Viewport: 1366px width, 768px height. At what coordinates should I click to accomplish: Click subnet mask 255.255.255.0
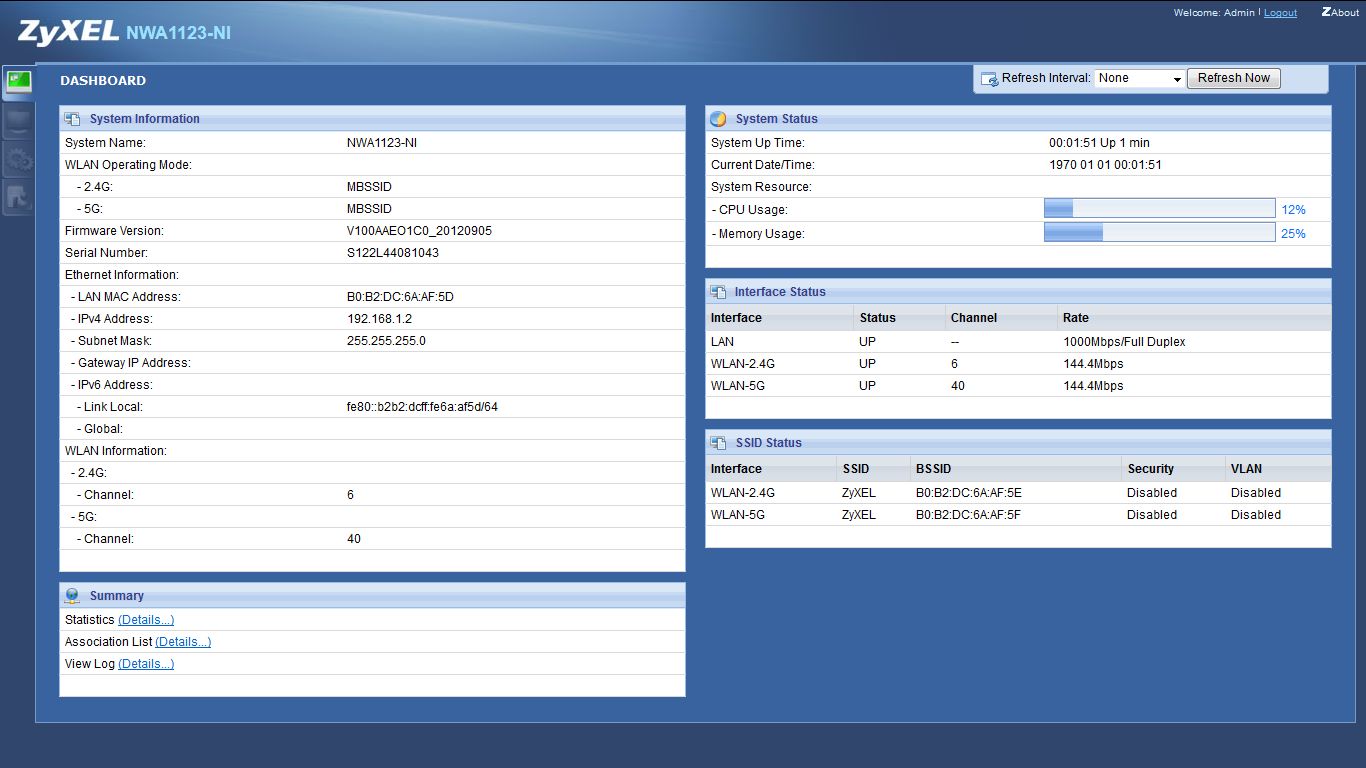click(386, 341)
